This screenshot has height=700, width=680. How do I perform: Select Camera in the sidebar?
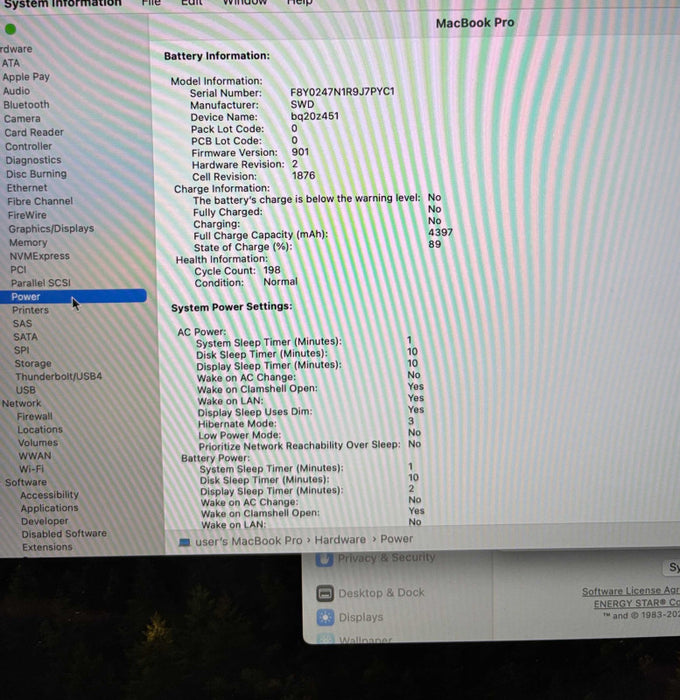pyautogui.click(x=22, y=118)
